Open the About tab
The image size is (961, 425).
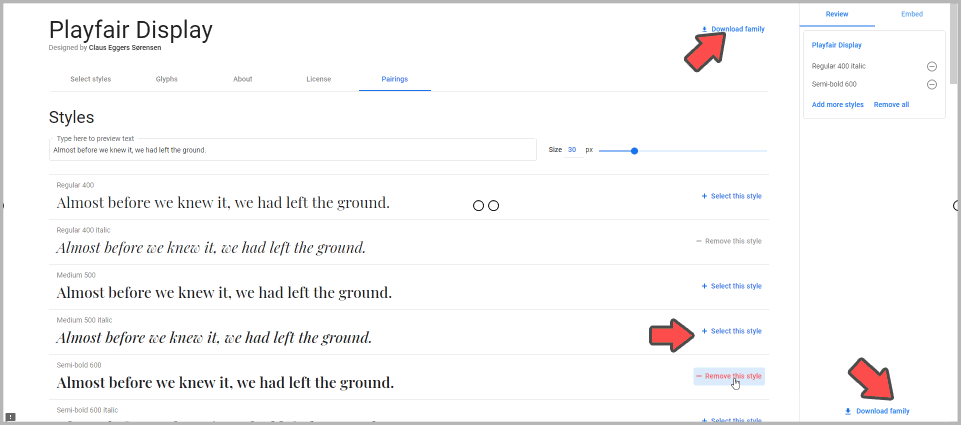point(242,79)
